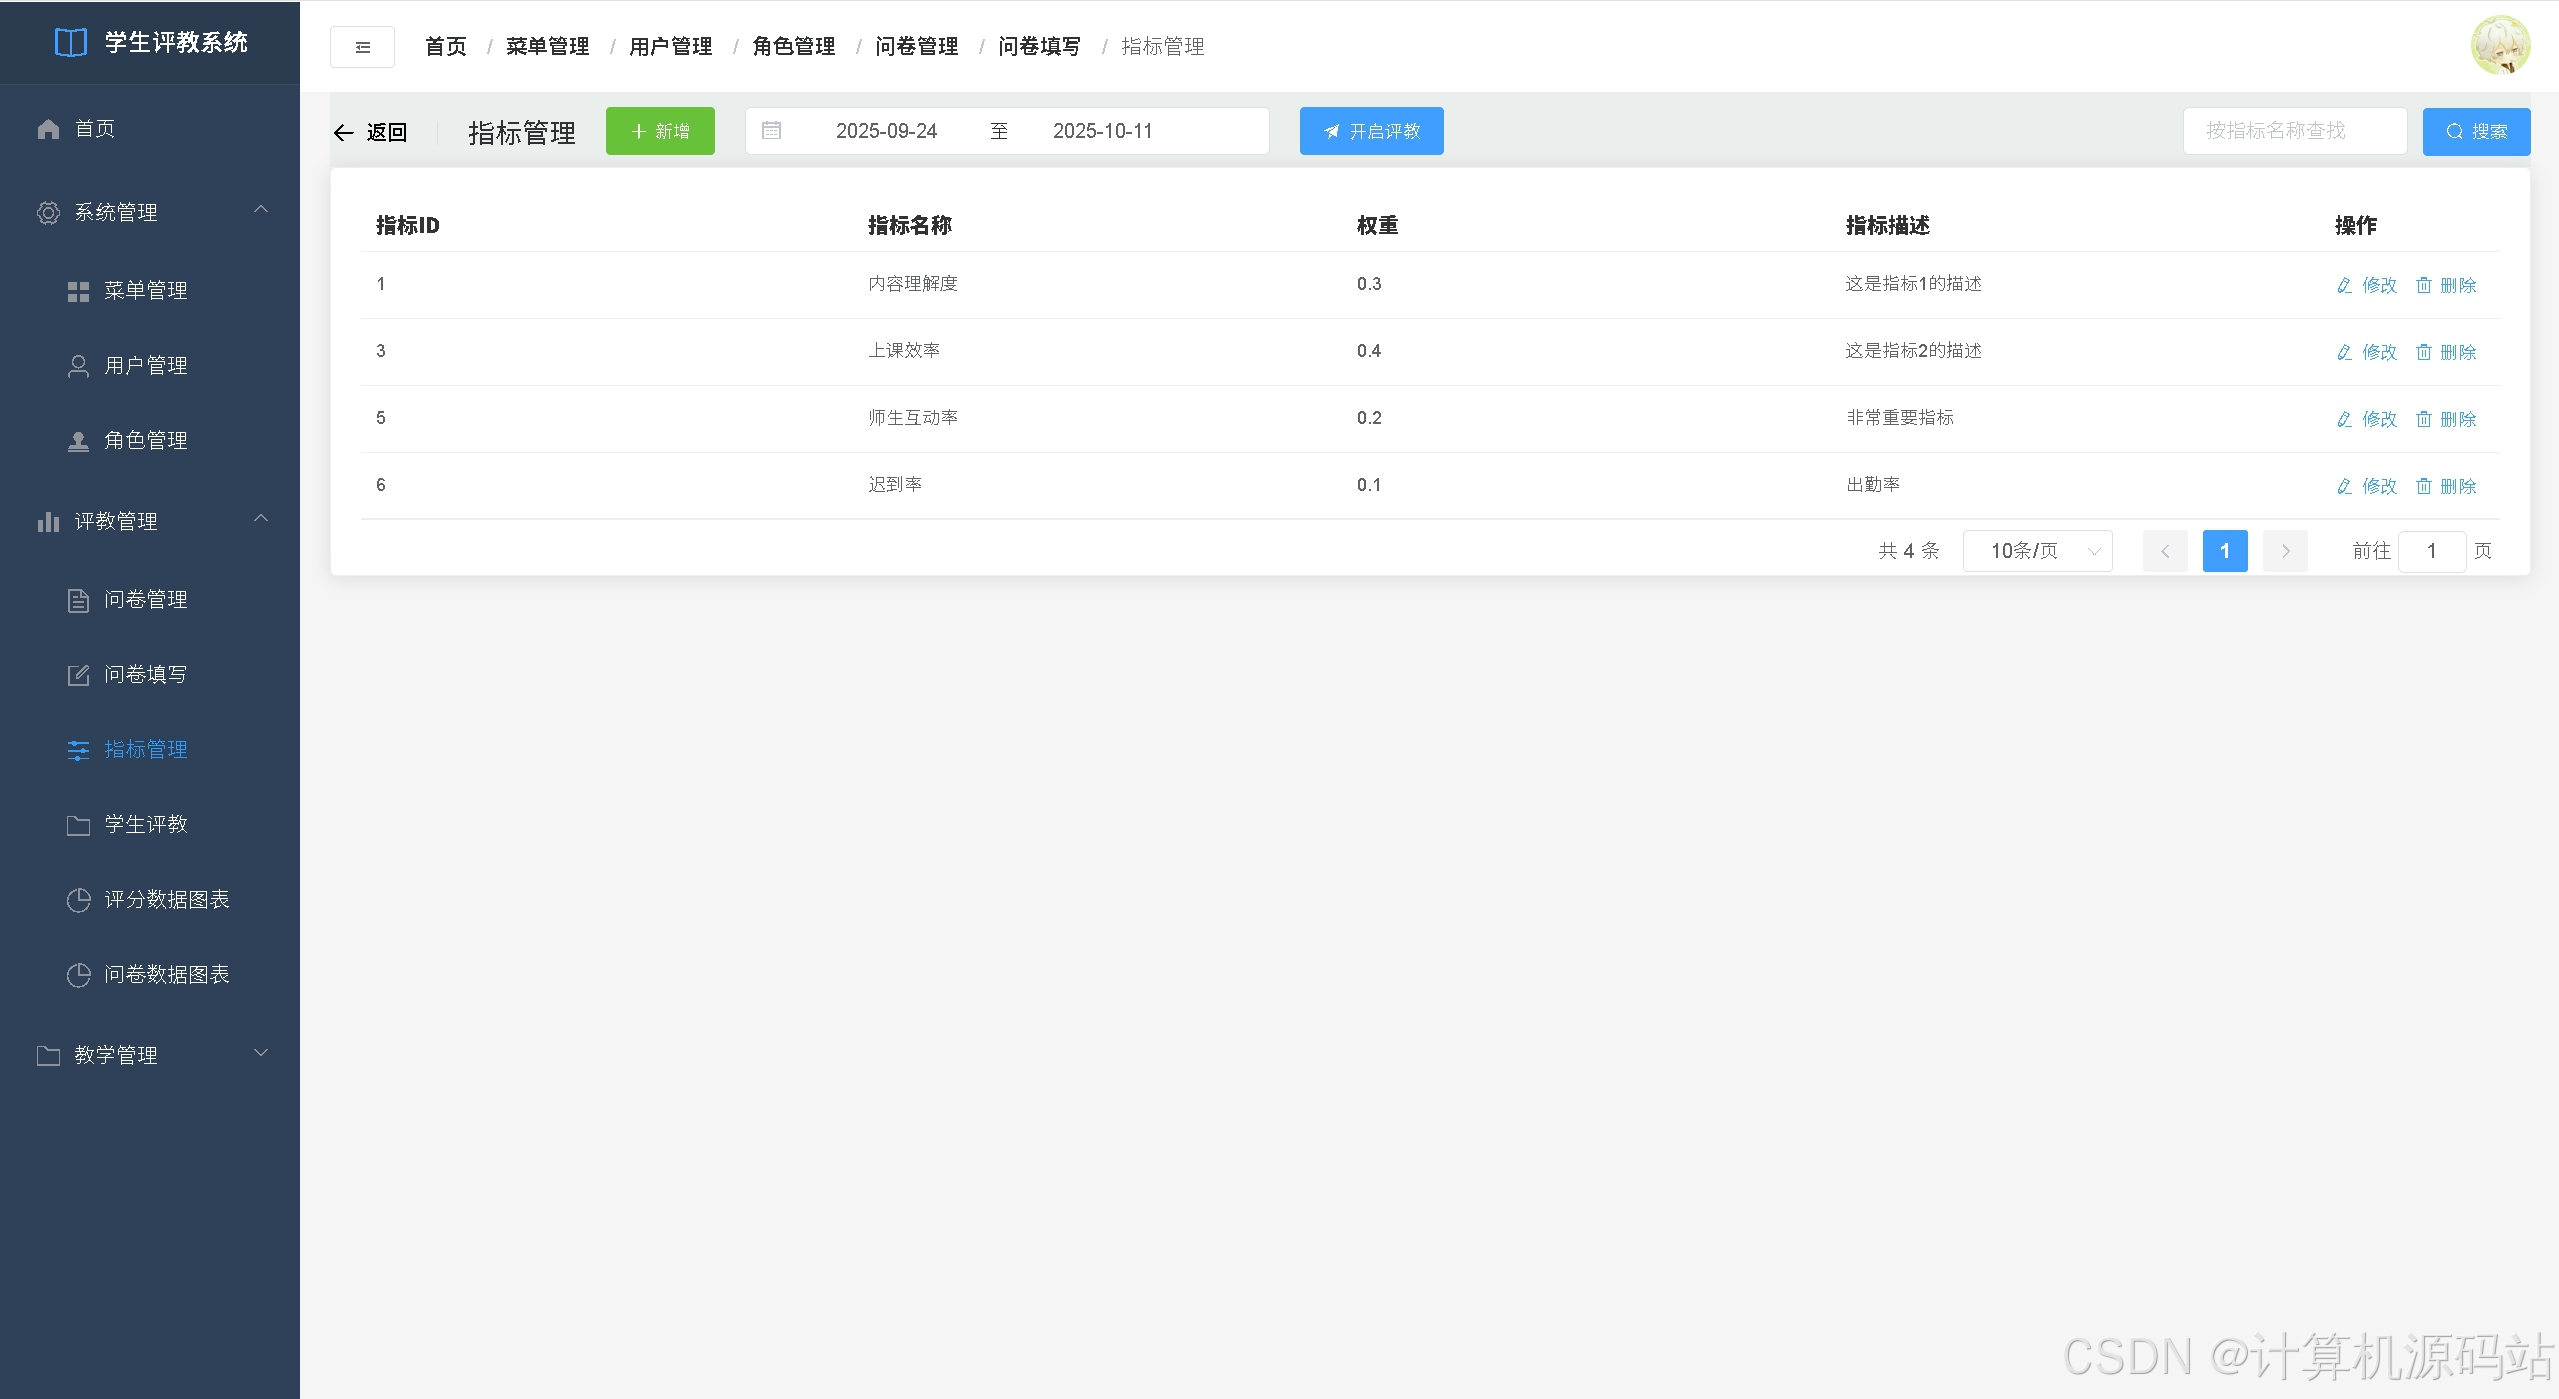Viewport: 2559px width, 1399px height.
Task: Open 问卷管理 in the breadcrumb
Action: point(917,47)
